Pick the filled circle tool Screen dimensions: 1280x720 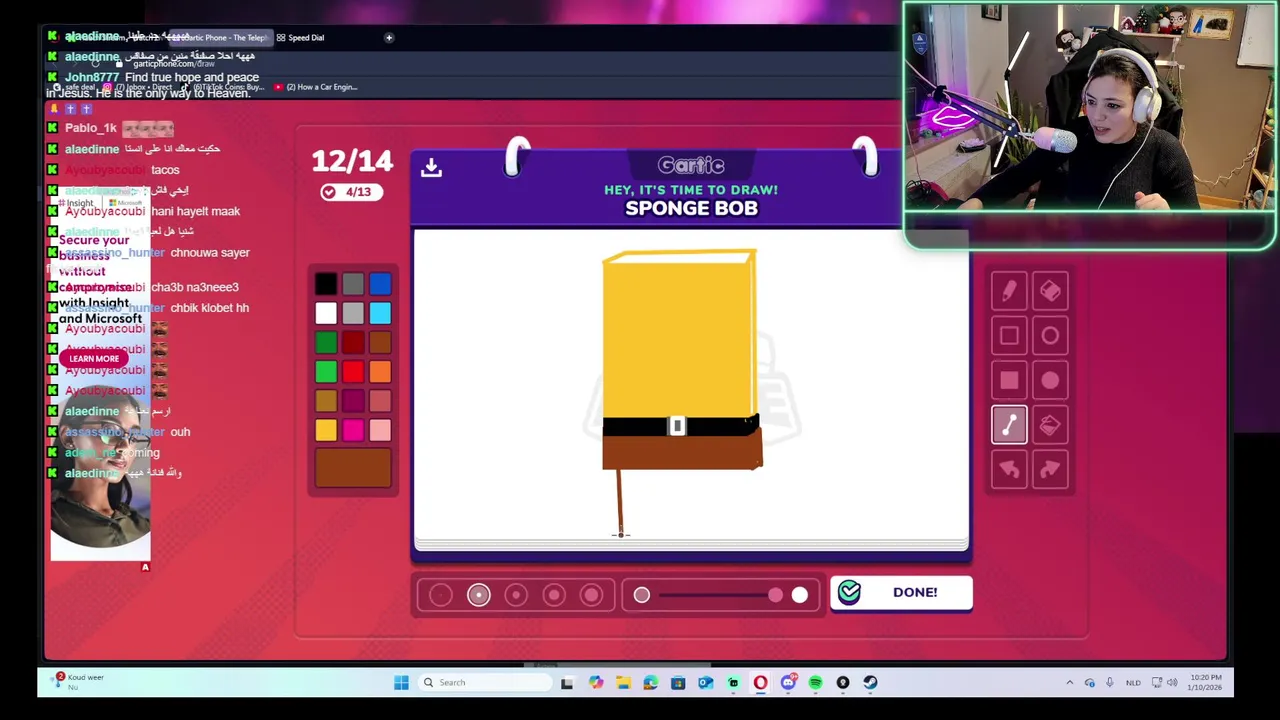click(x=1050, y=380)
